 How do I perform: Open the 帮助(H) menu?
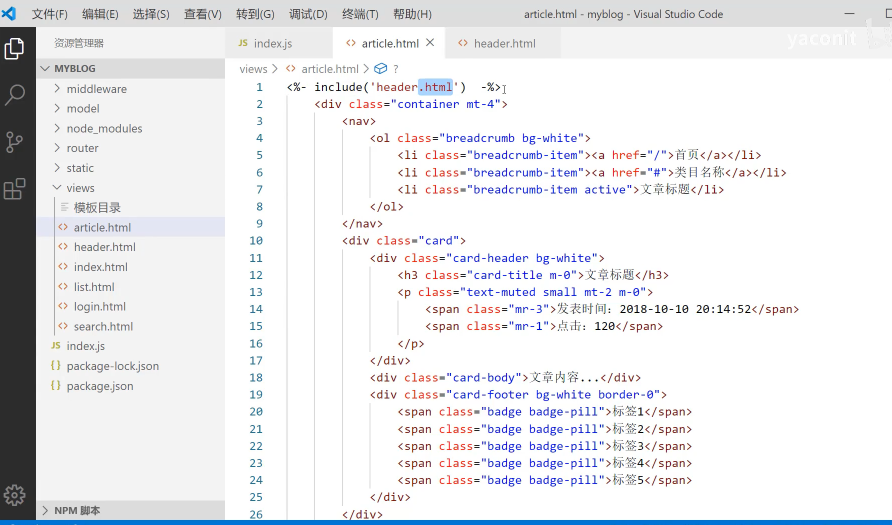[x=412, y=14]
